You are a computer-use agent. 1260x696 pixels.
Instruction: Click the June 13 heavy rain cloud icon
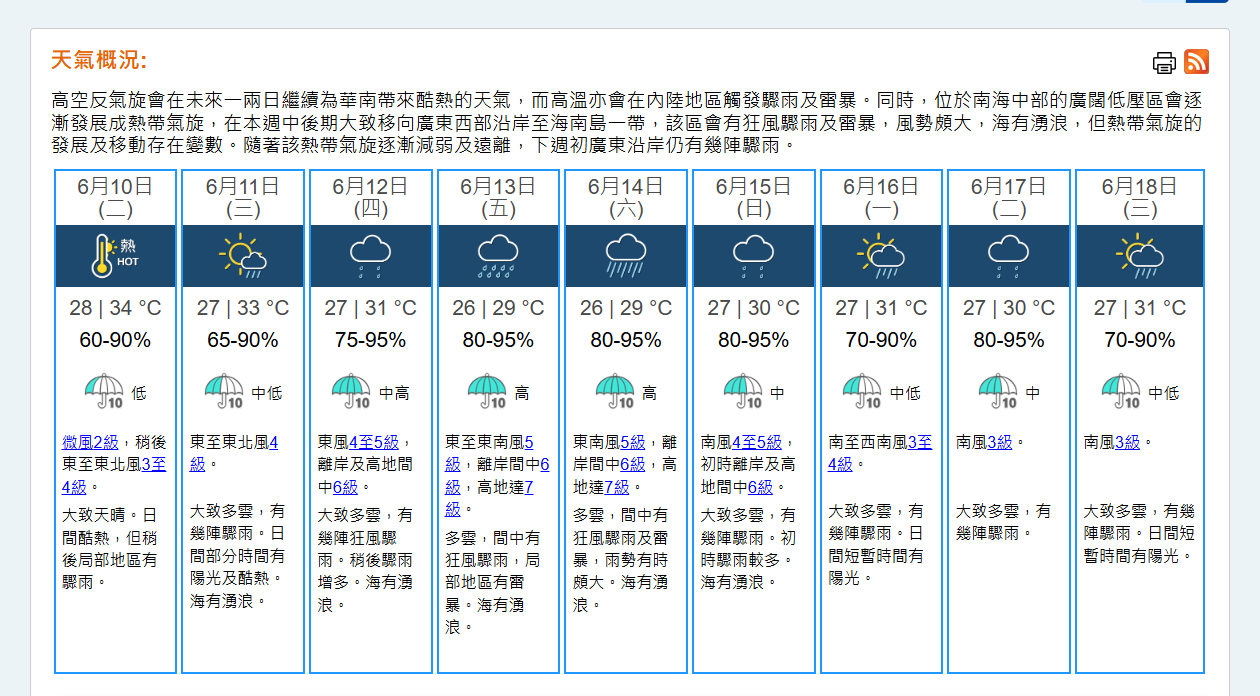[497, 256]
